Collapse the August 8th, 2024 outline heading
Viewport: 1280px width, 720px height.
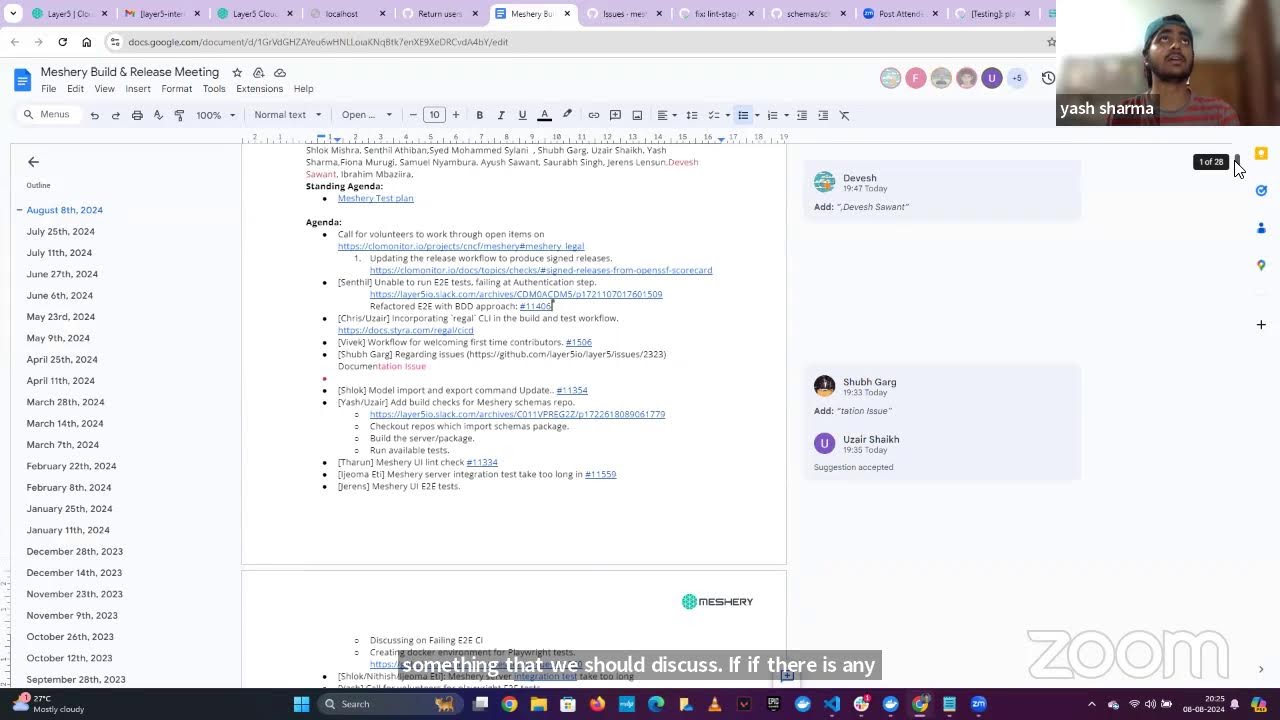(x=19, y=210)
